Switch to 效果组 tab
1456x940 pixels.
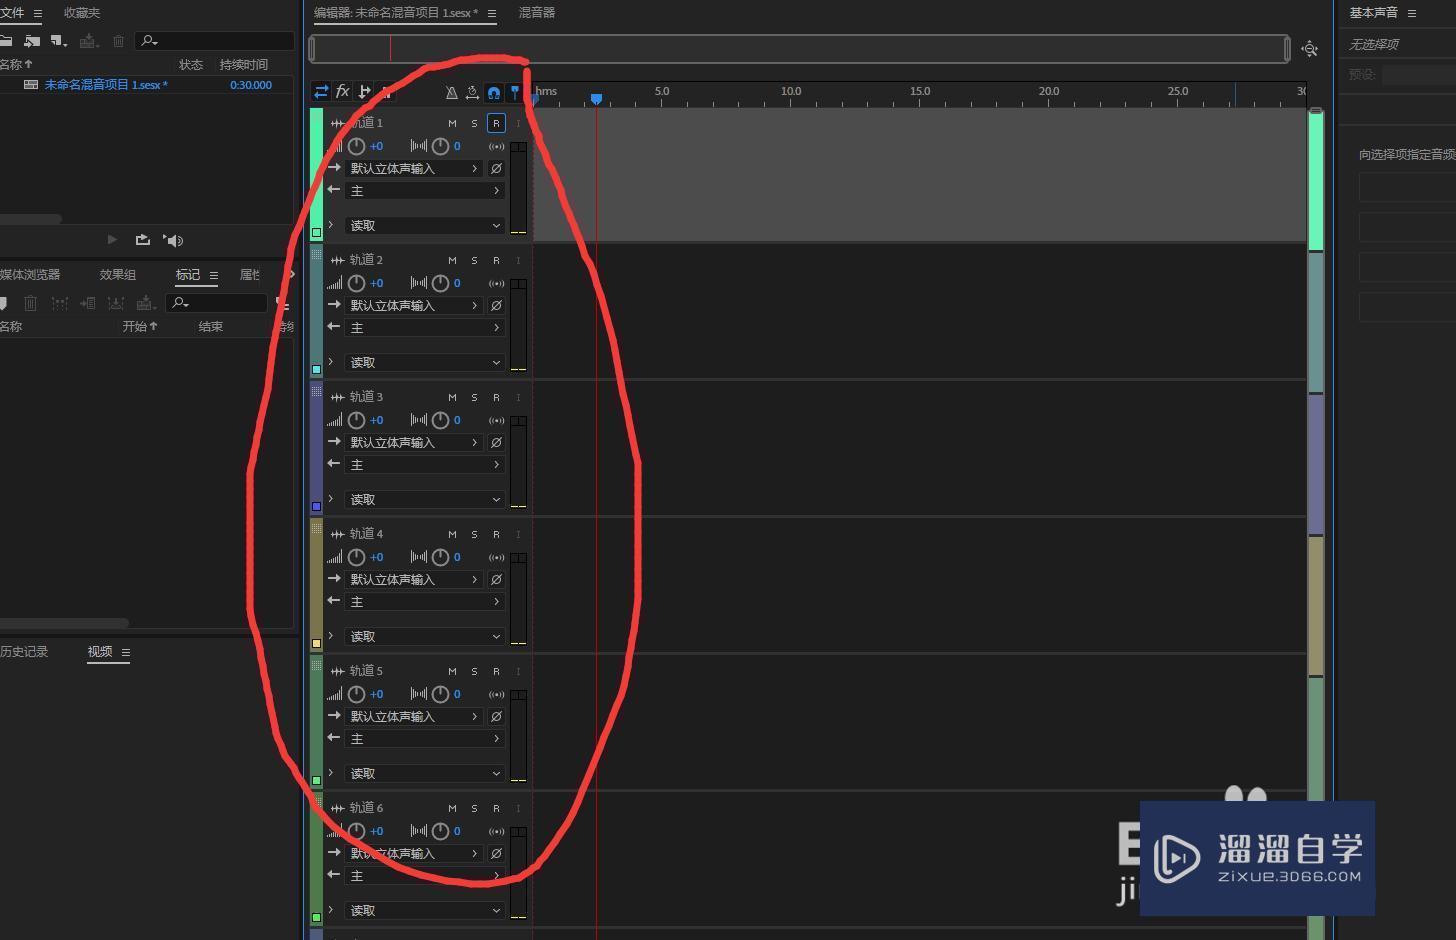[117, 275]
